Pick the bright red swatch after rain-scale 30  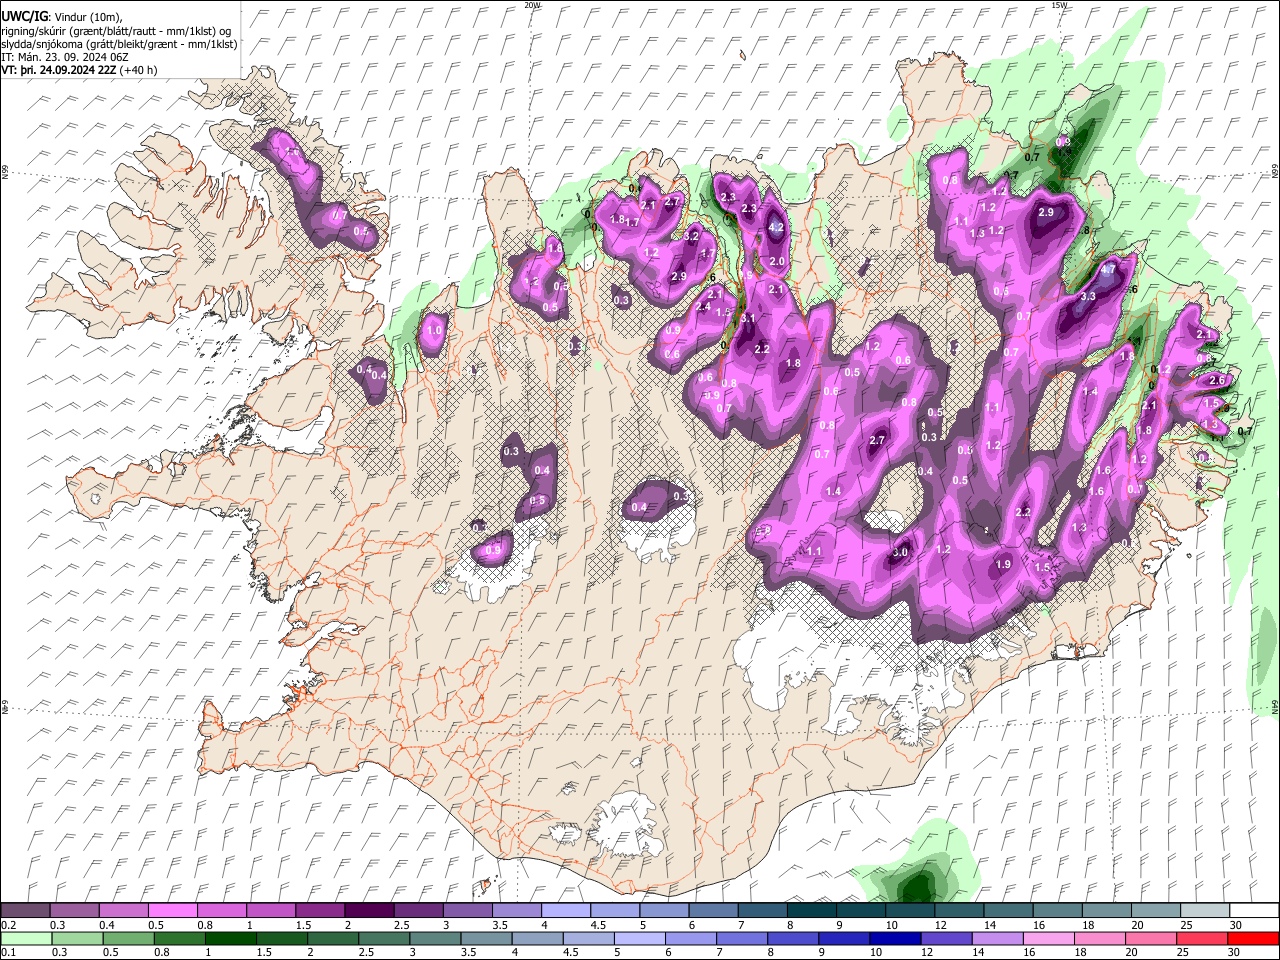point(1253,938)
